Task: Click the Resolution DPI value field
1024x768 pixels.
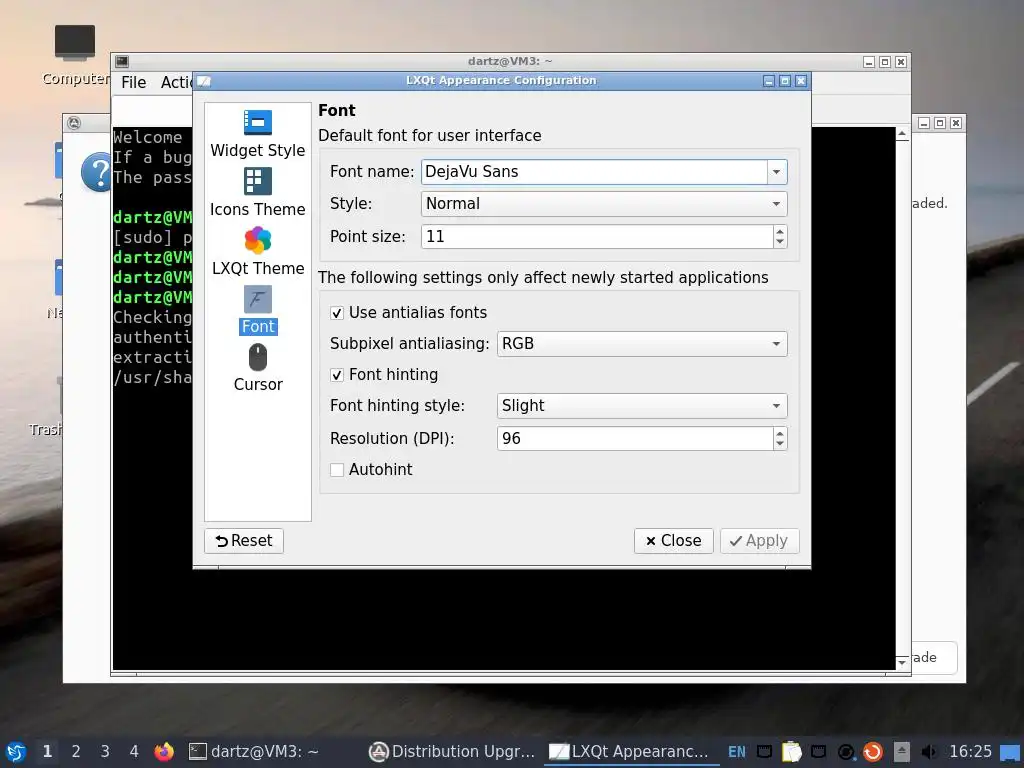Action: 635,438
